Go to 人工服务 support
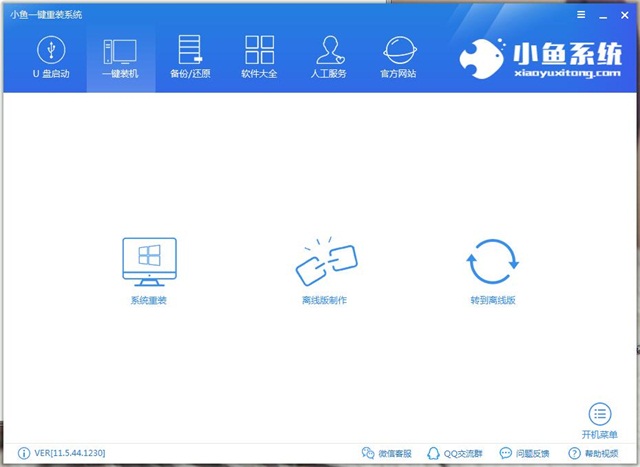 pos(330,57)
